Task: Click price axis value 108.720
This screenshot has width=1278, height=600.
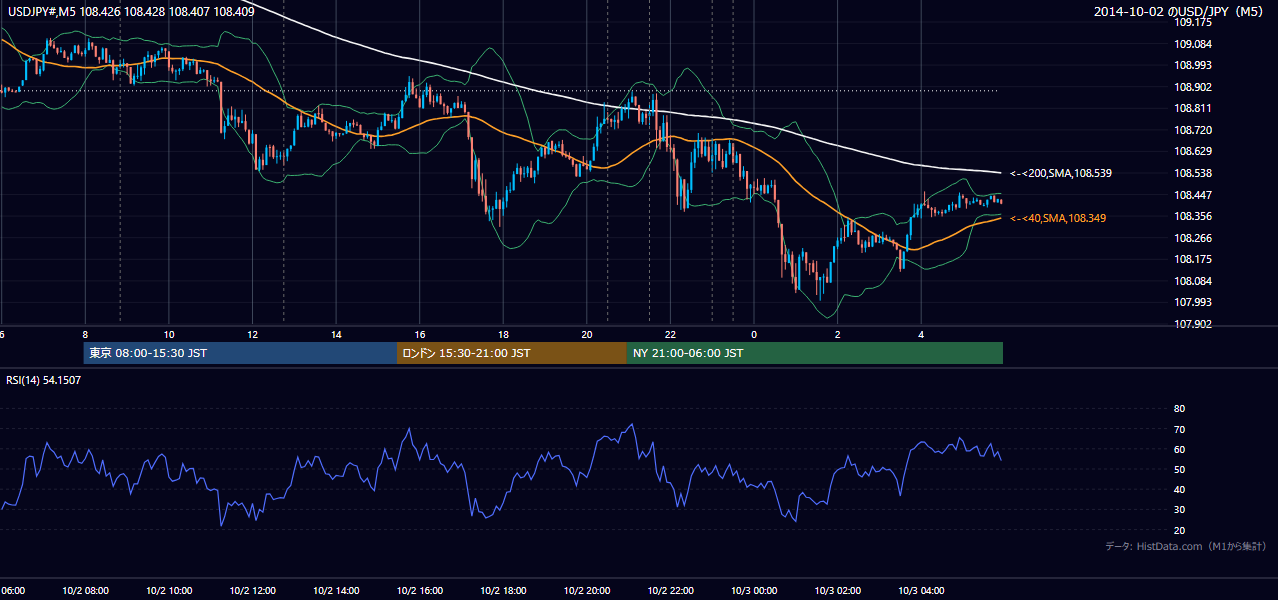Action: point(1193,130)
